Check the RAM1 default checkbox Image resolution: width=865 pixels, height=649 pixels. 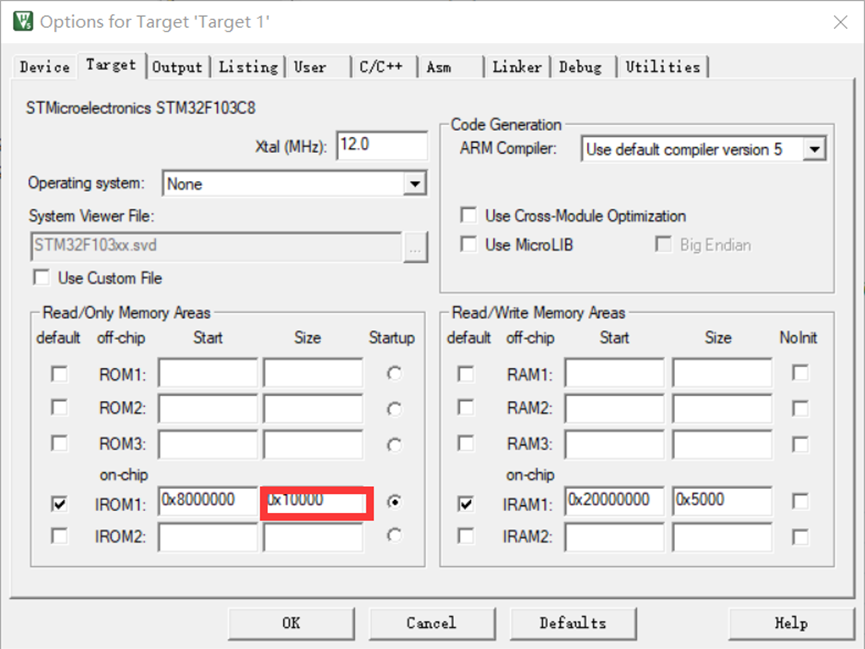point(466,374)
